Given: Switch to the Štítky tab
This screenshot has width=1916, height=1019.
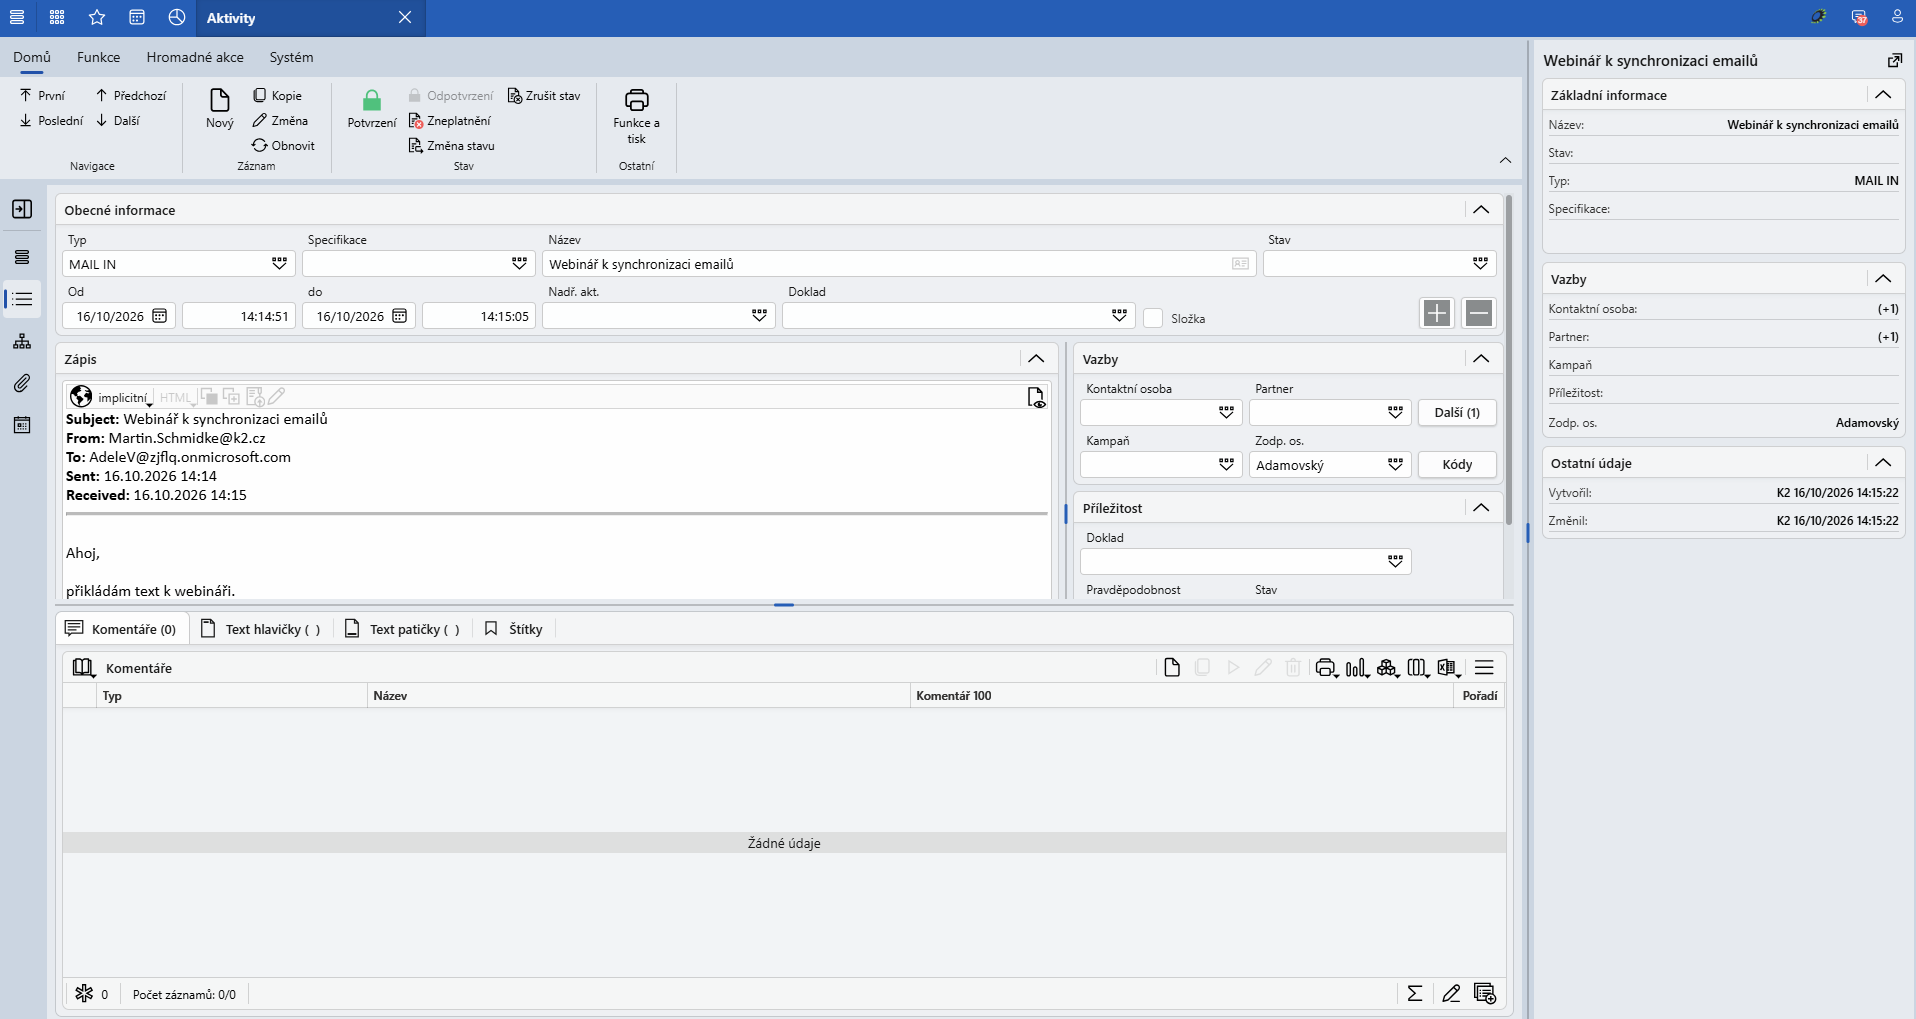Looking at the screenshot, I should tap(514, 629).
